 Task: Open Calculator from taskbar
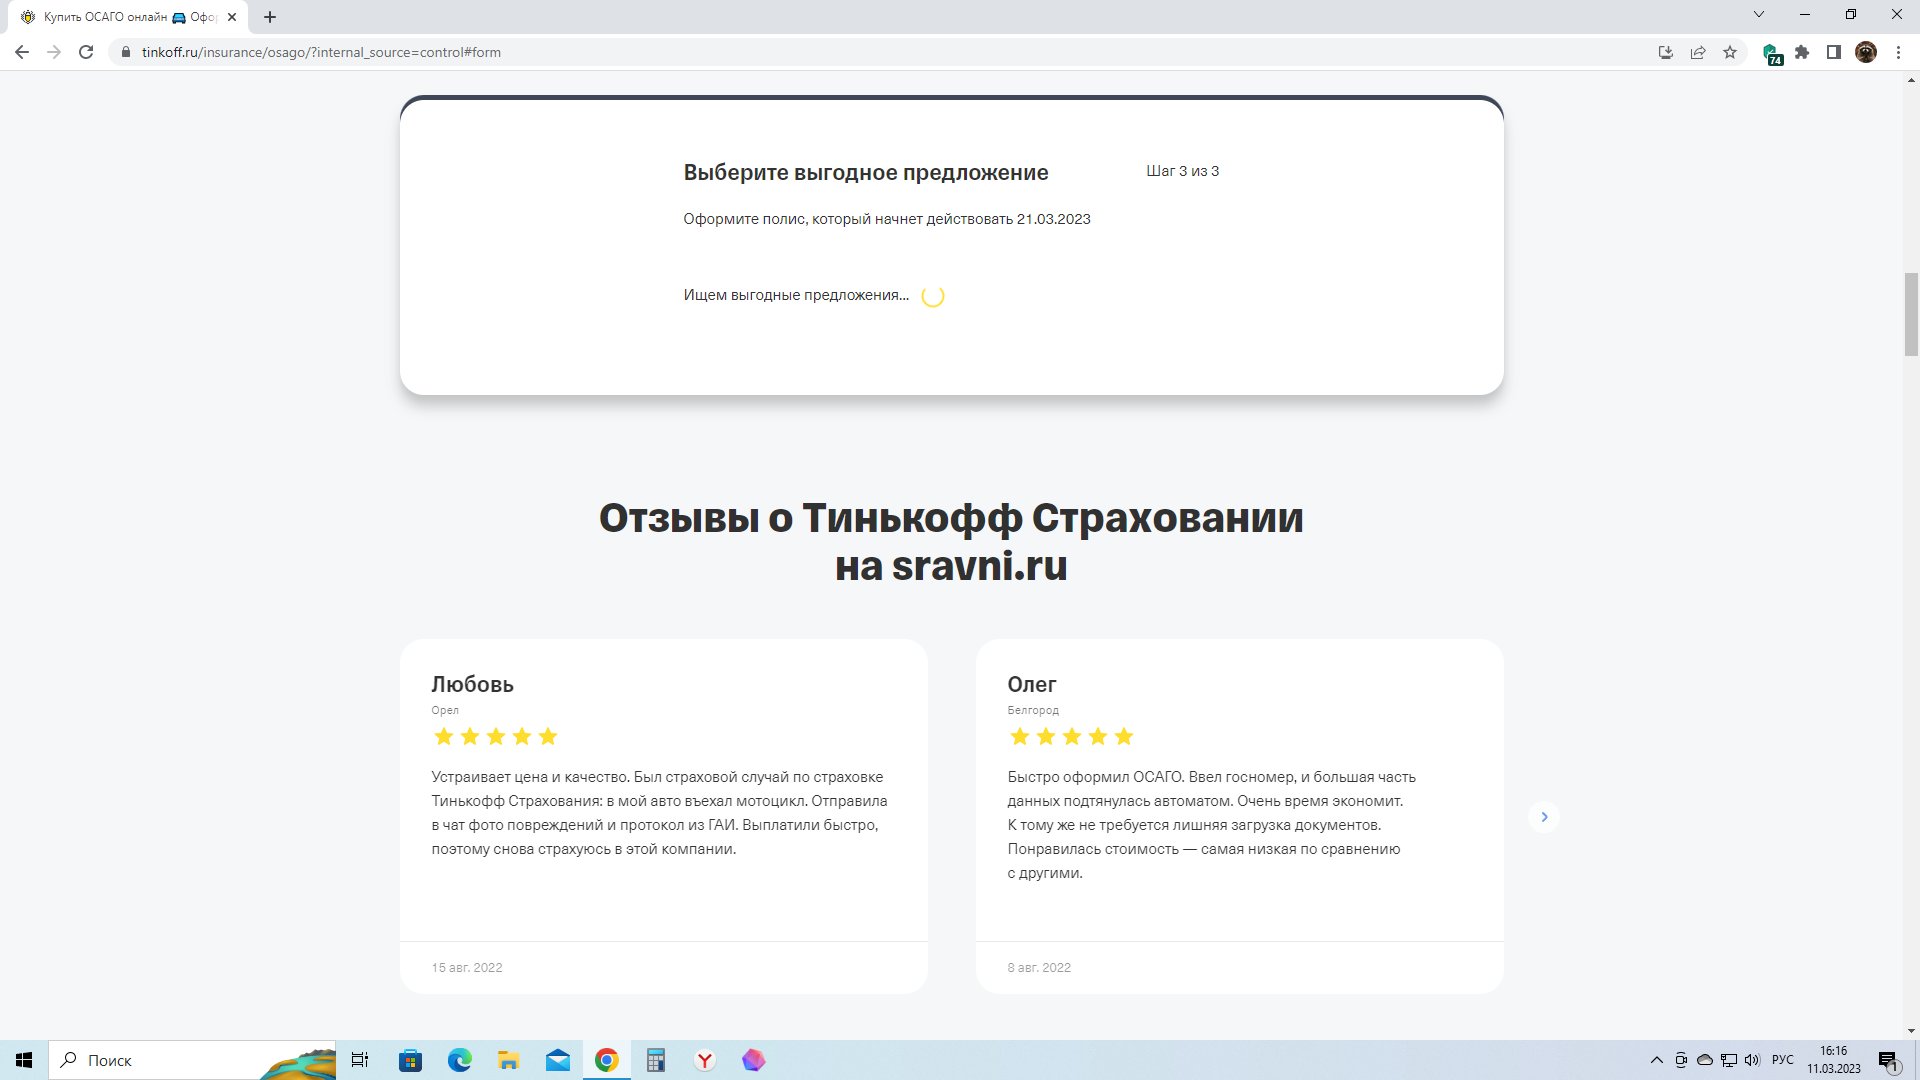coord(656,1060)
